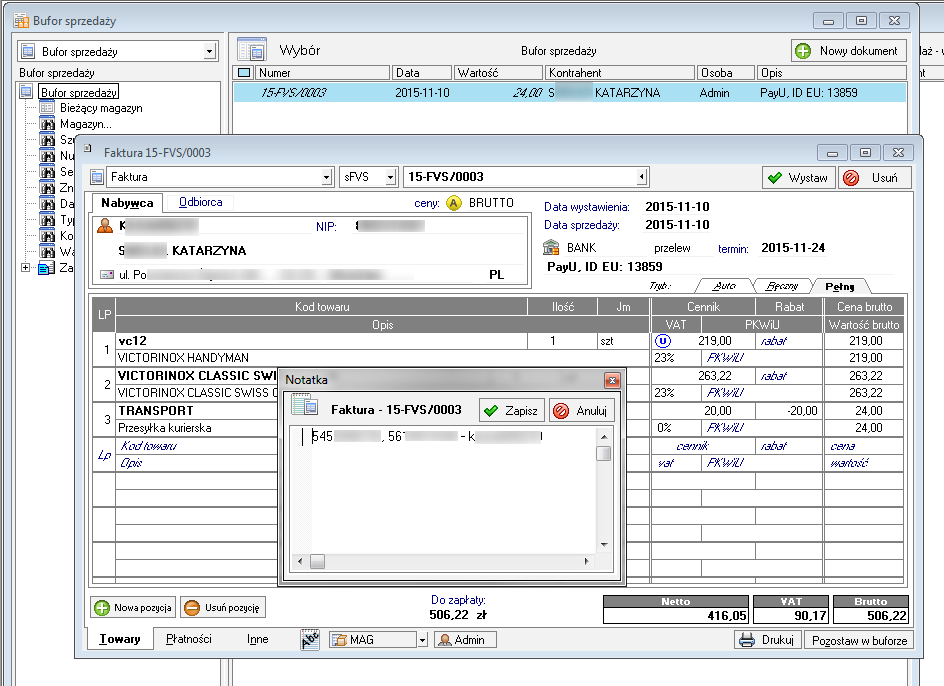
Task: Sort the list by Data column
Action: tap(421, 73)
